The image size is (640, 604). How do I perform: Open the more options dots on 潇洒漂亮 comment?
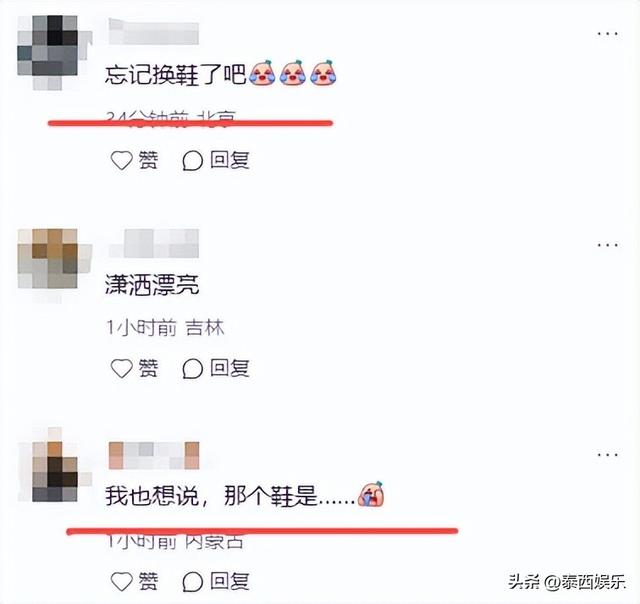pos(607,245)
